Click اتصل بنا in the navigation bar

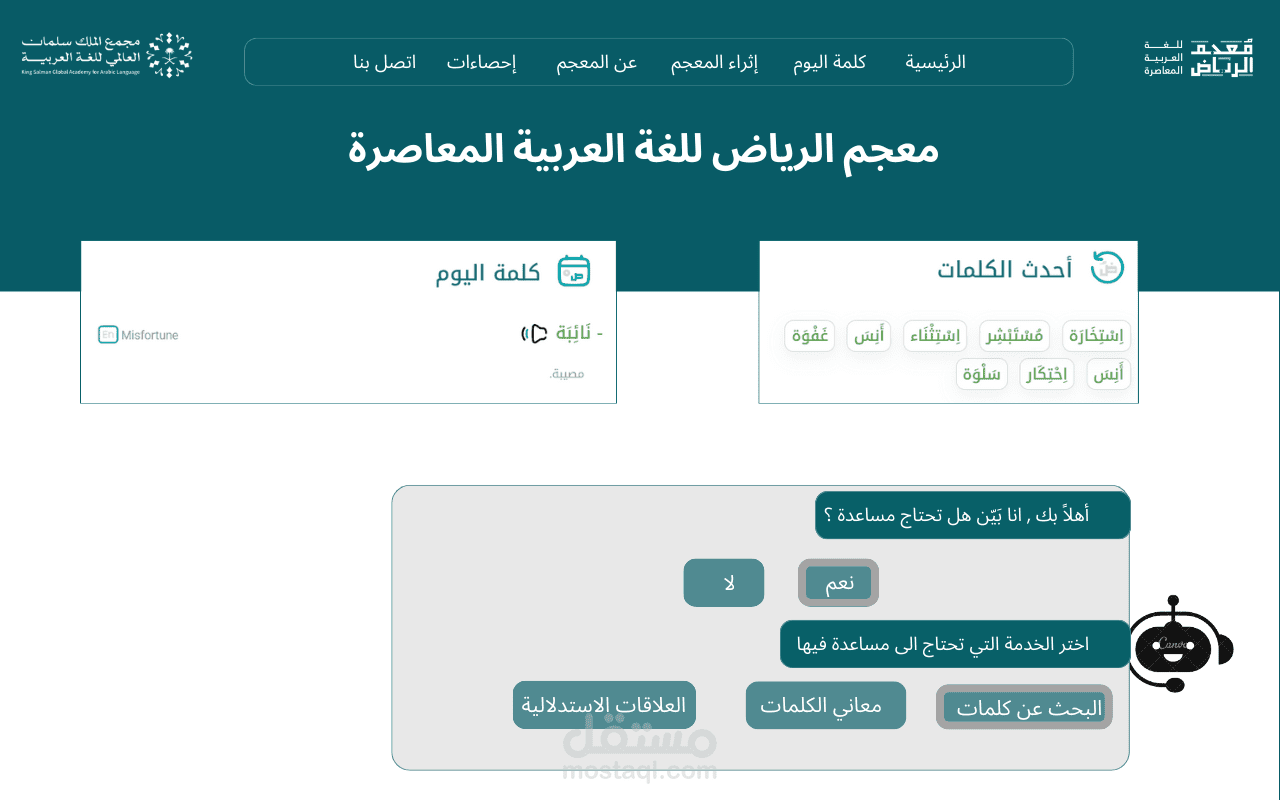(x=385, y=62)
